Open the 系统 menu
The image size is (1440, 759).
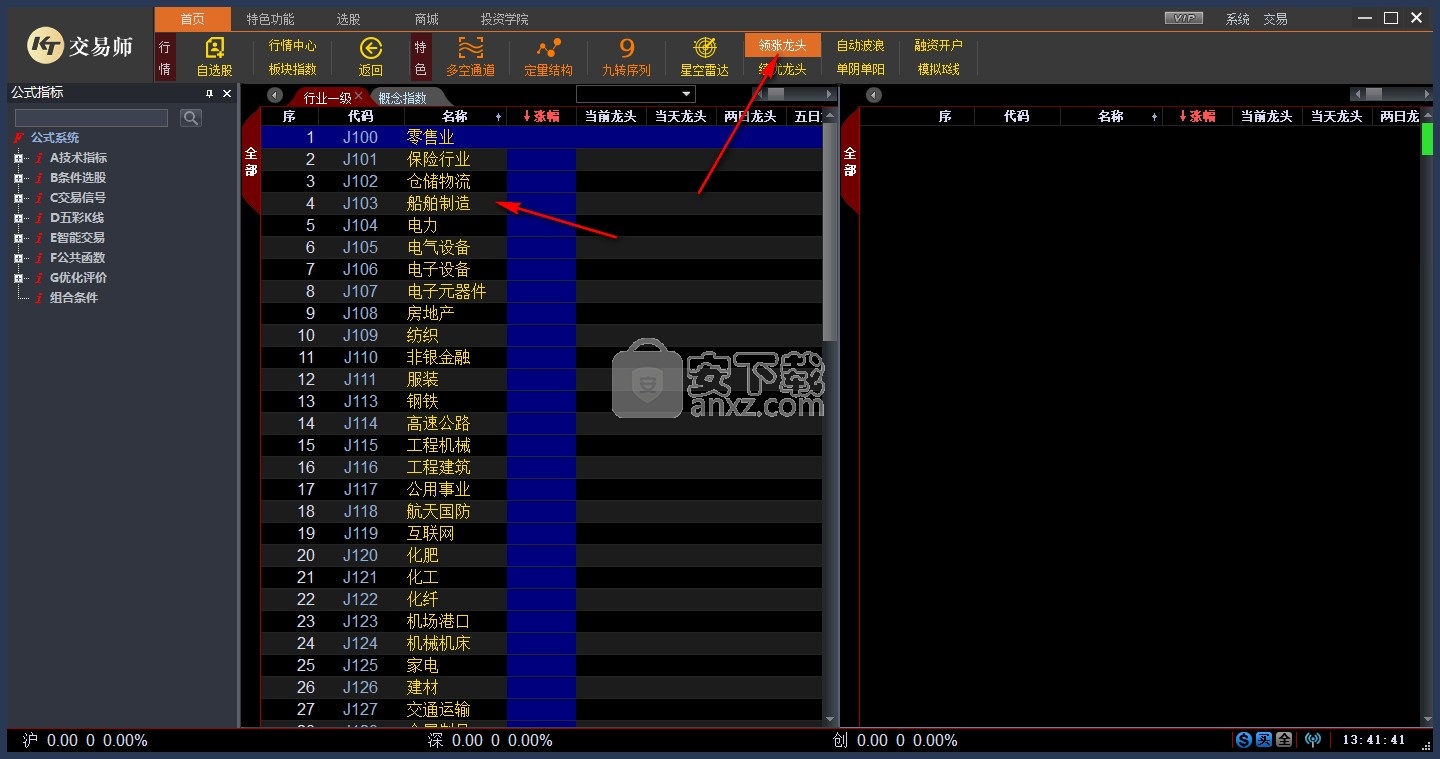1238,19
